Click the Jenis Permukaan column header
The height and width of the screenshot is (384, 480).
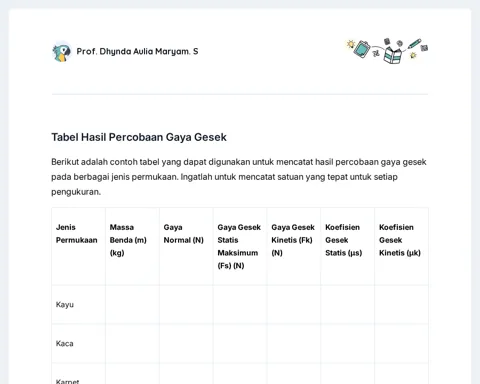point(77,234)
